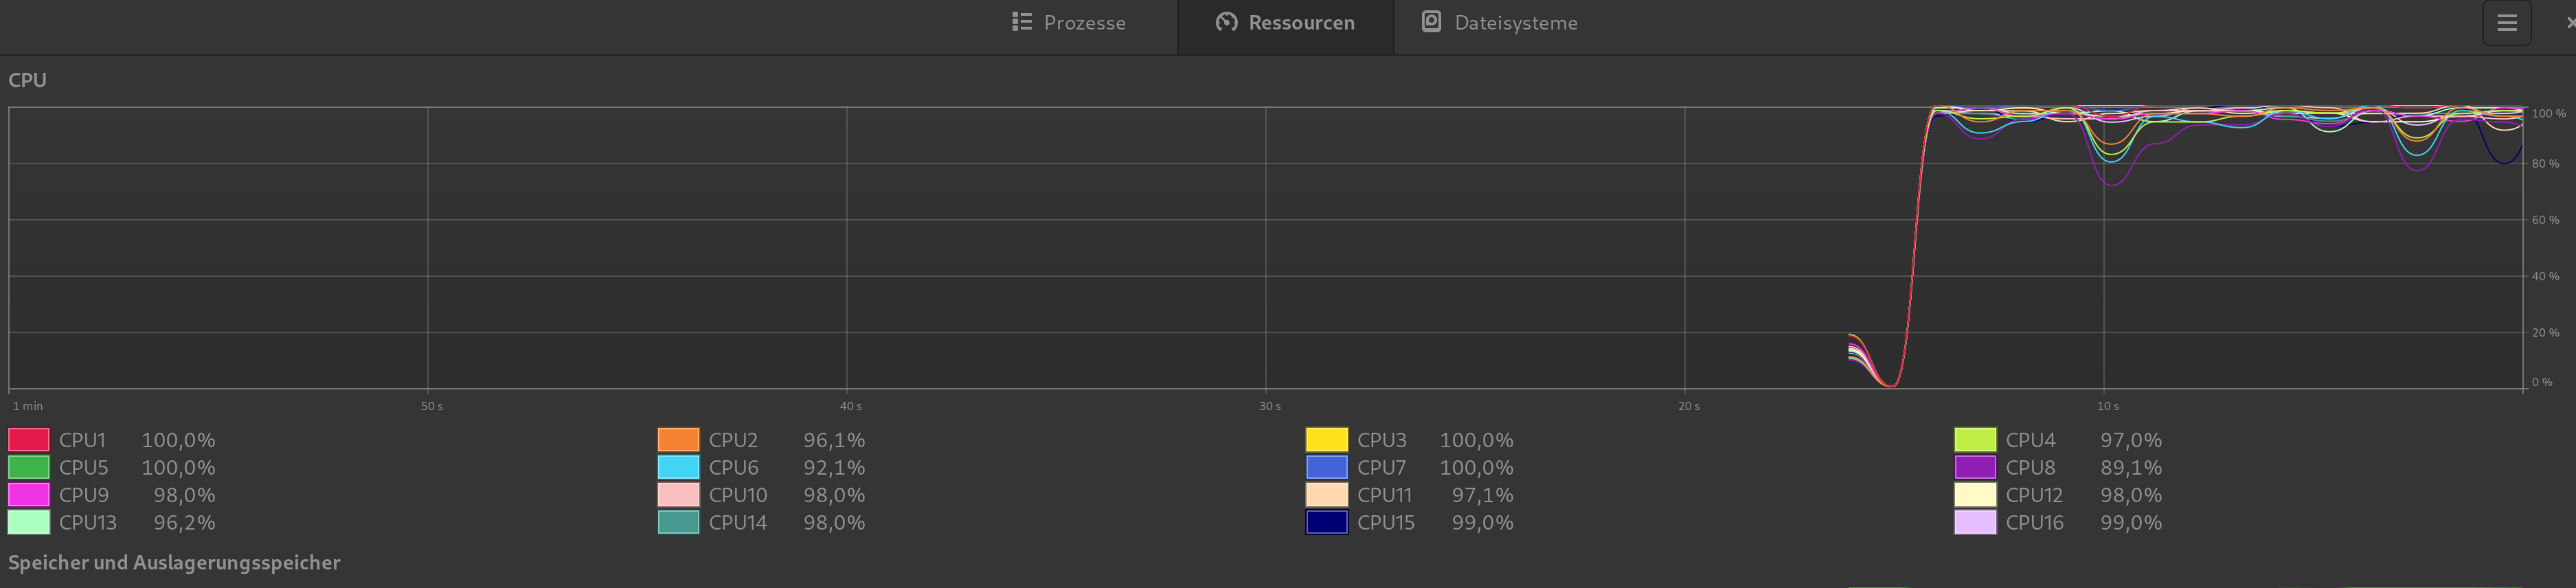Open the CPU10 pink color swatch

(678, 495)
